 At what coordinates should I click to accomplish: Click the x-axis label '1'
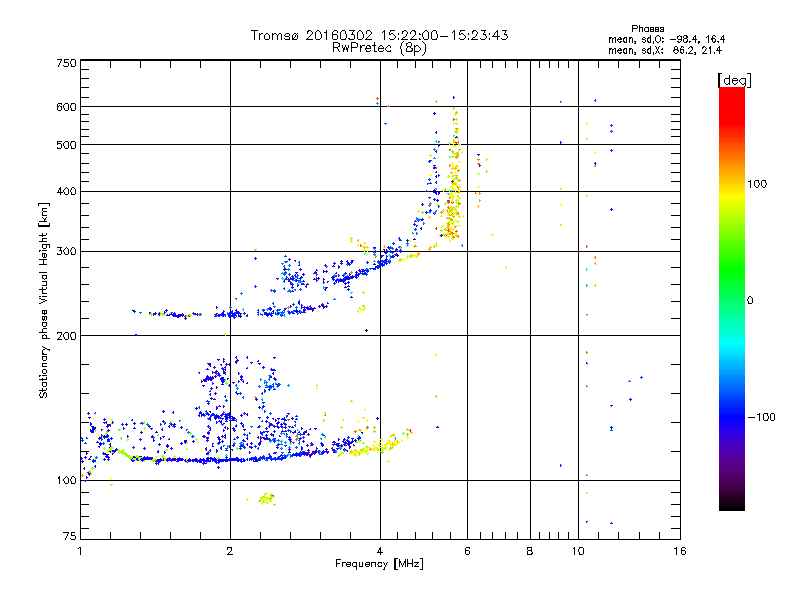coord(80,551)
